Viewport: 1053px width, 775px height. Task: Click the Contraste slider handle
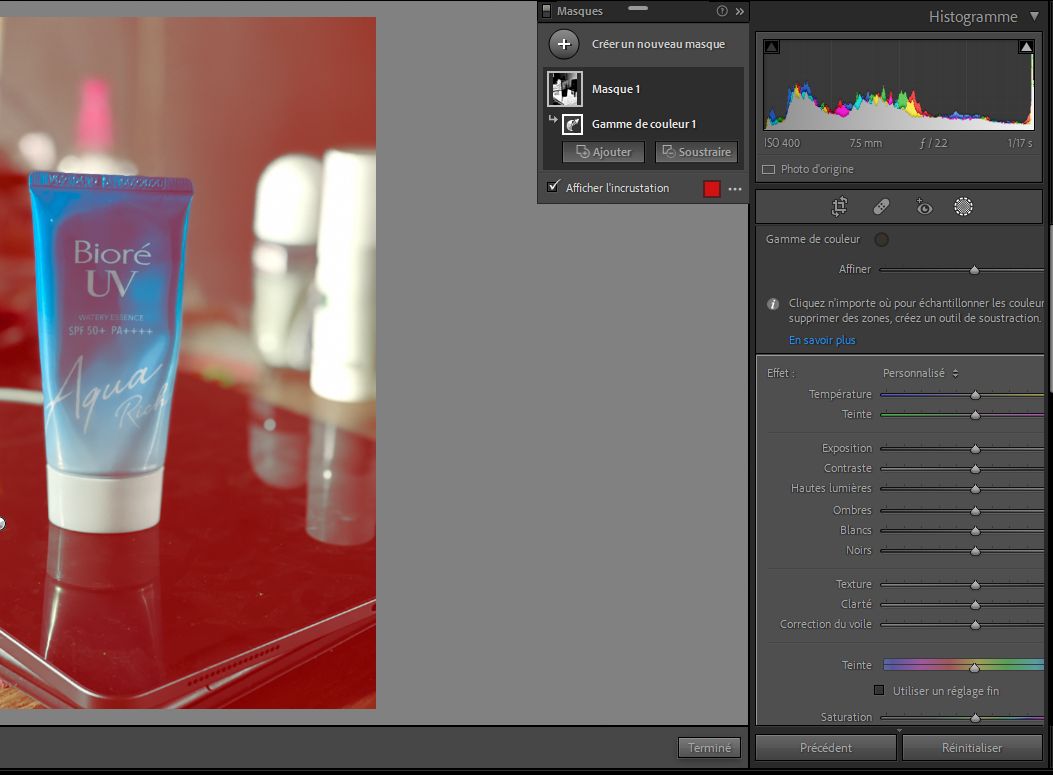coord(975,469)
